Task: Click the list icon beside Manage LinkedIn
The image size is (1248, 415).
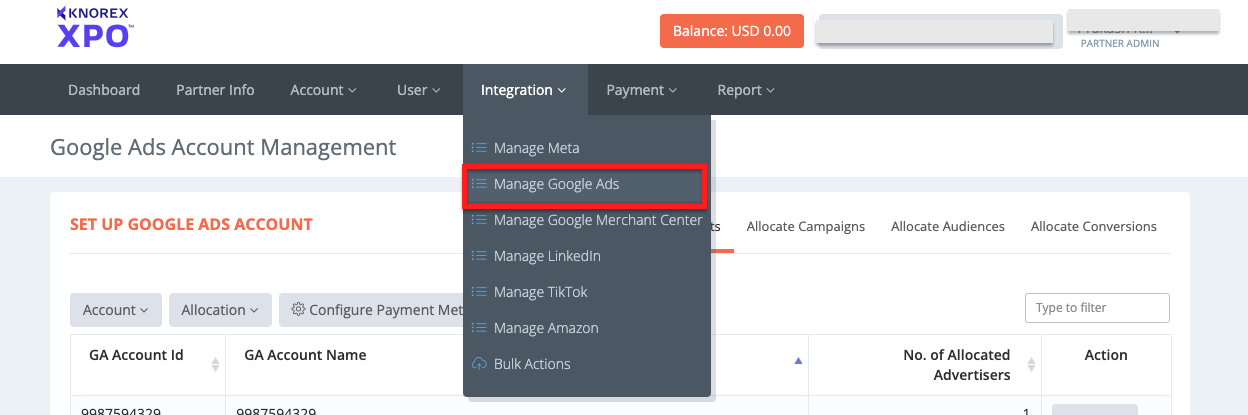Action: pos(479,256)
